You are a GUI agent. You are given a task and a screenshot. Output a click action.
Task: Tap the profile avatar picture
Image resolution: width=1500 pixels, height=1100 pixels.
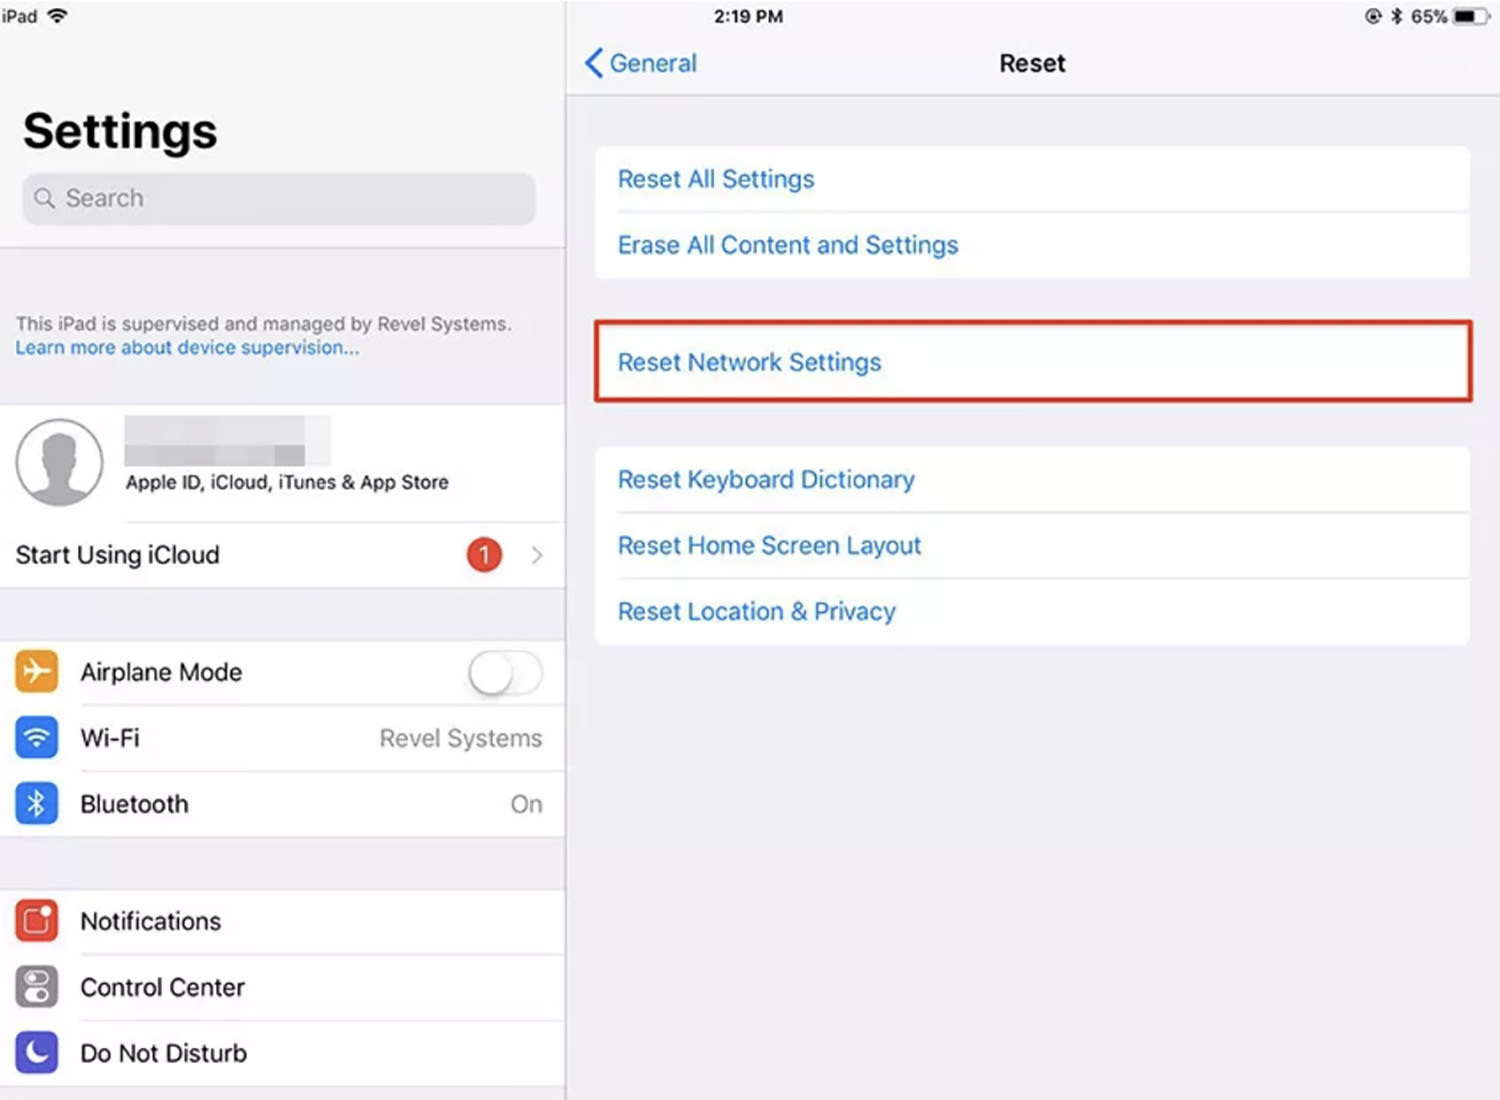coord(59,462)
